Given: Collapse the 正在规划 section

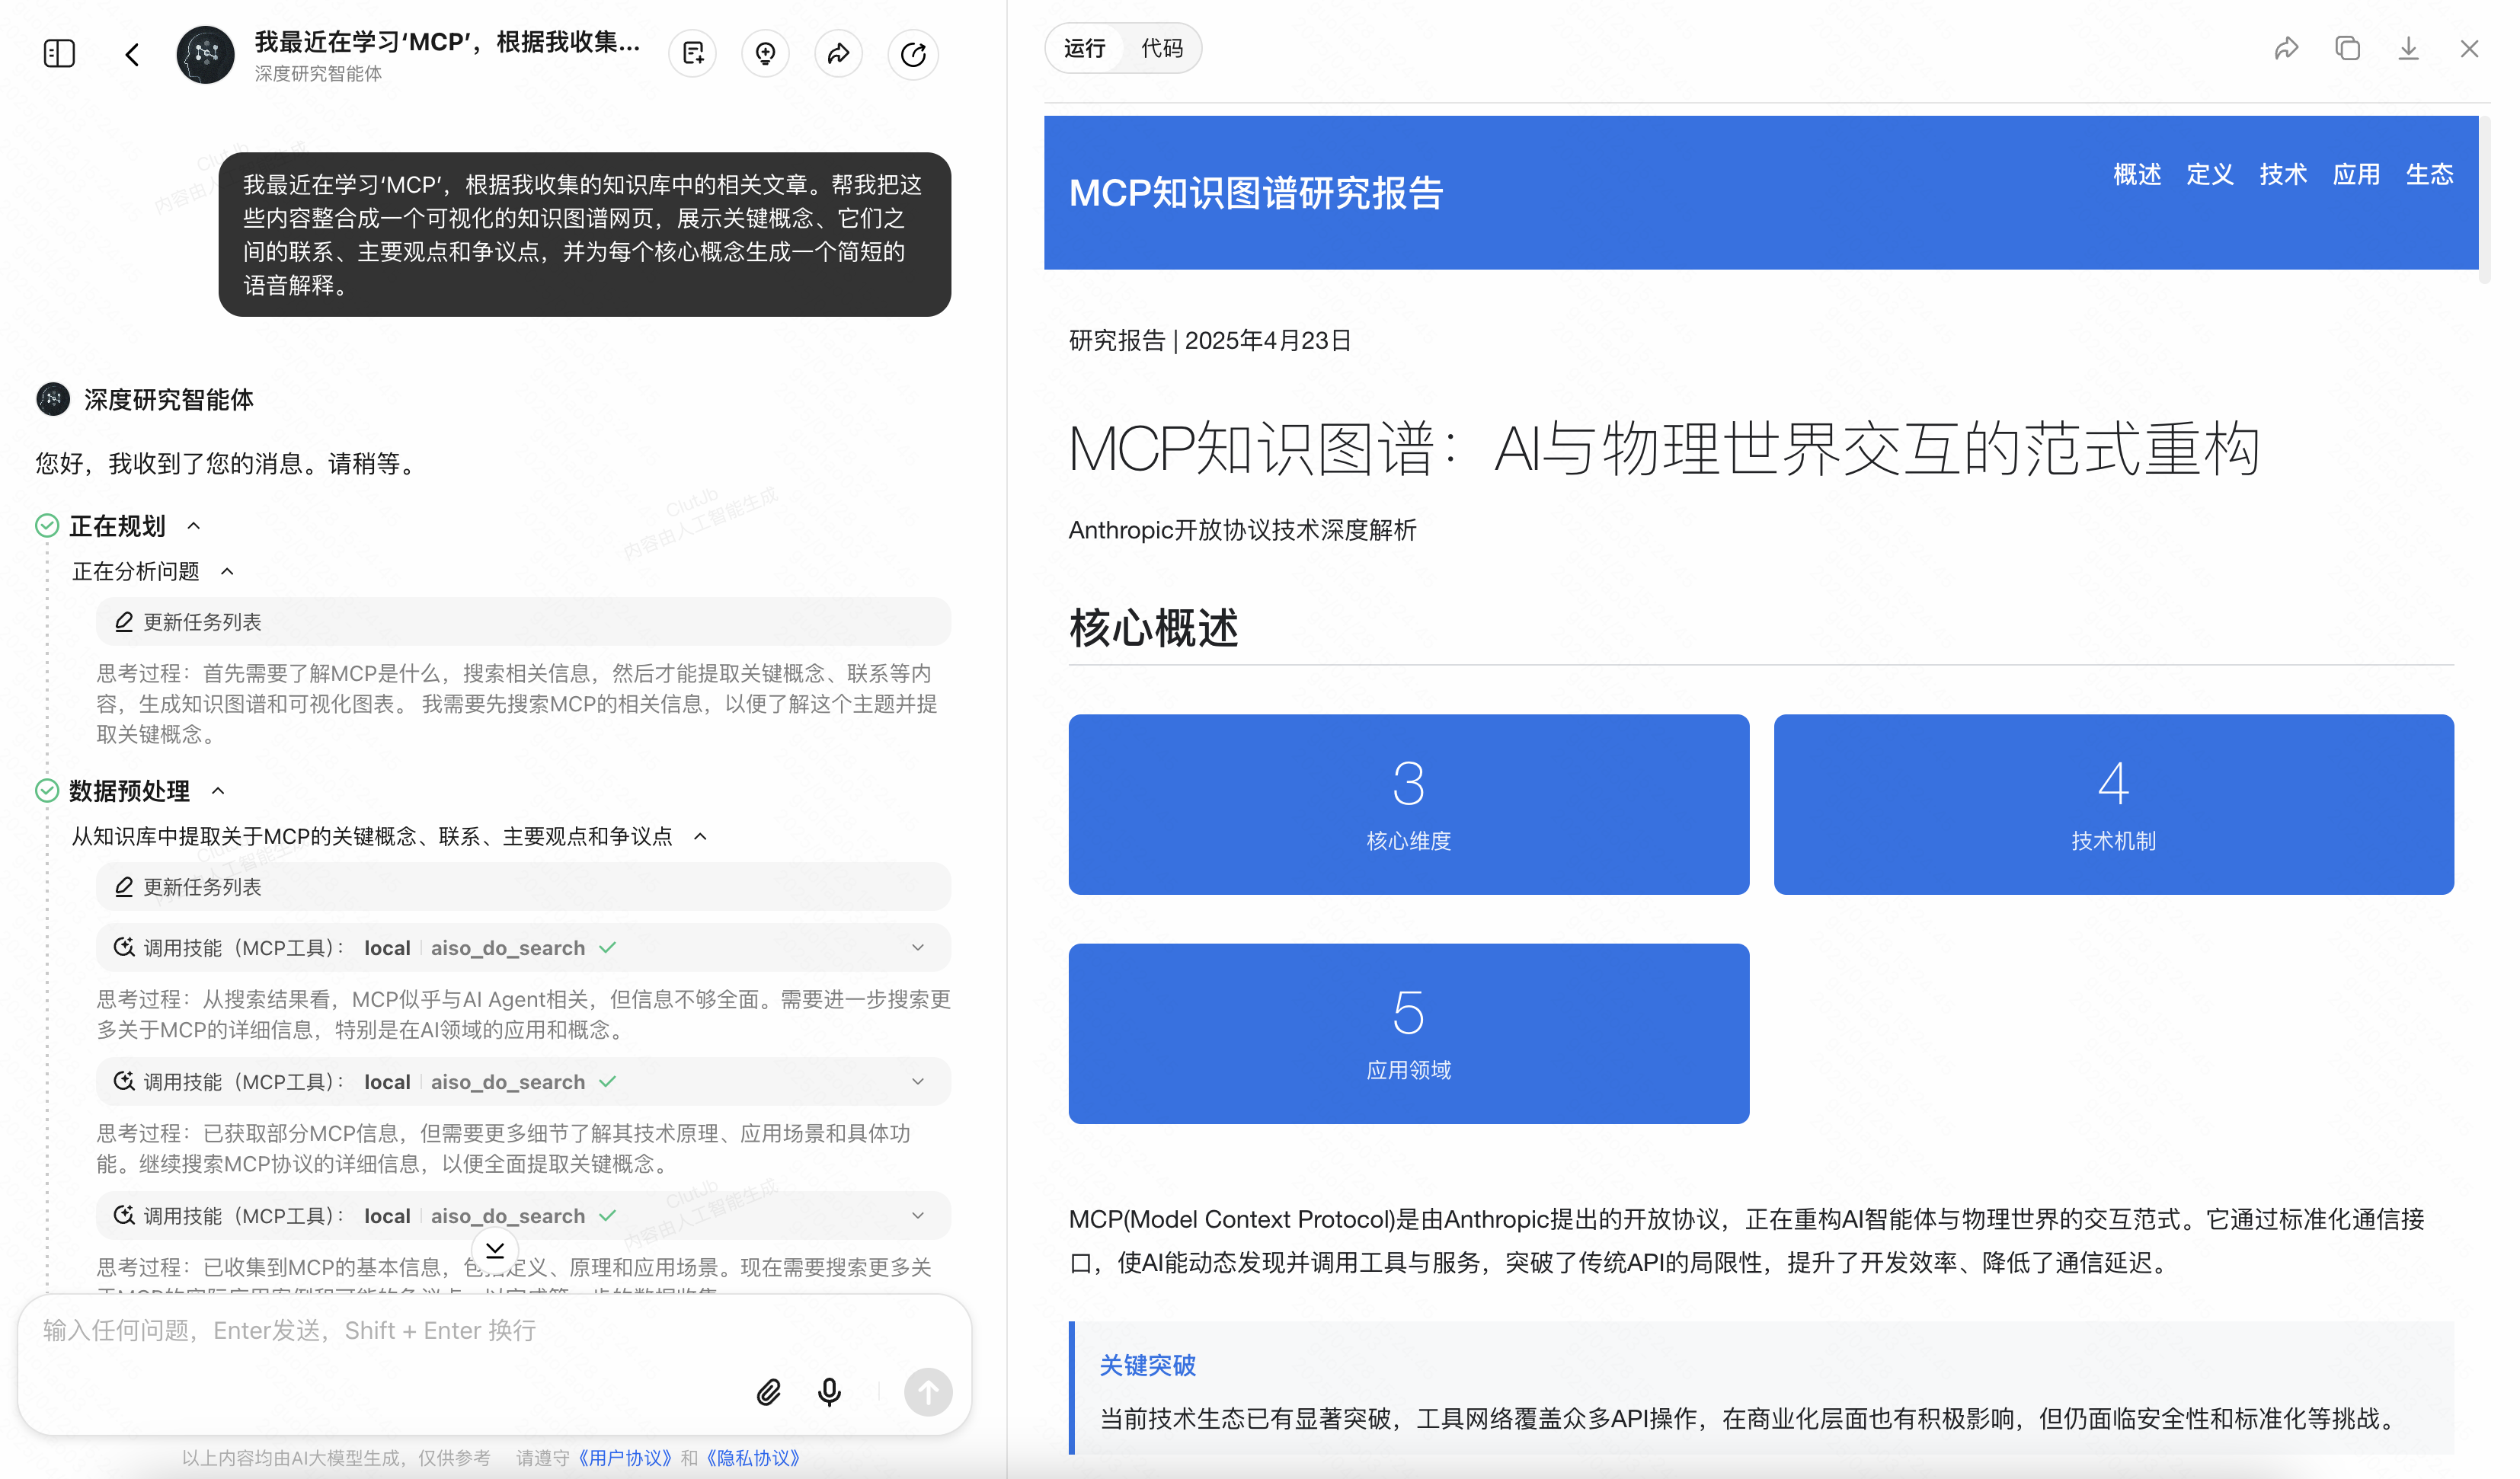Looking at the screenshot, I should pos(194,526).
